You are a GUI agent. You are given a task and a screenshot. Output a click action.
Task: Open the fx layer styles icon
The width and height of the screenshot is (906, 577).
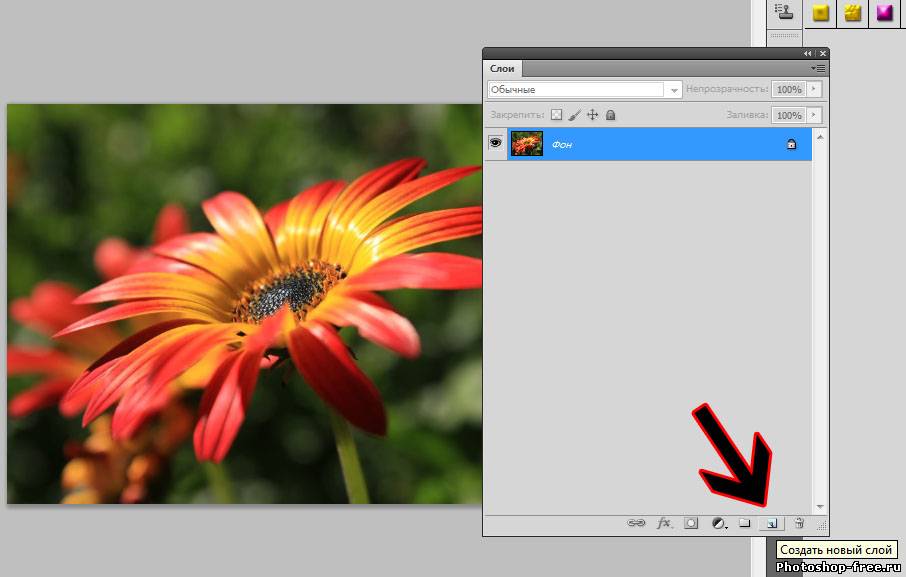pos(664,523)
